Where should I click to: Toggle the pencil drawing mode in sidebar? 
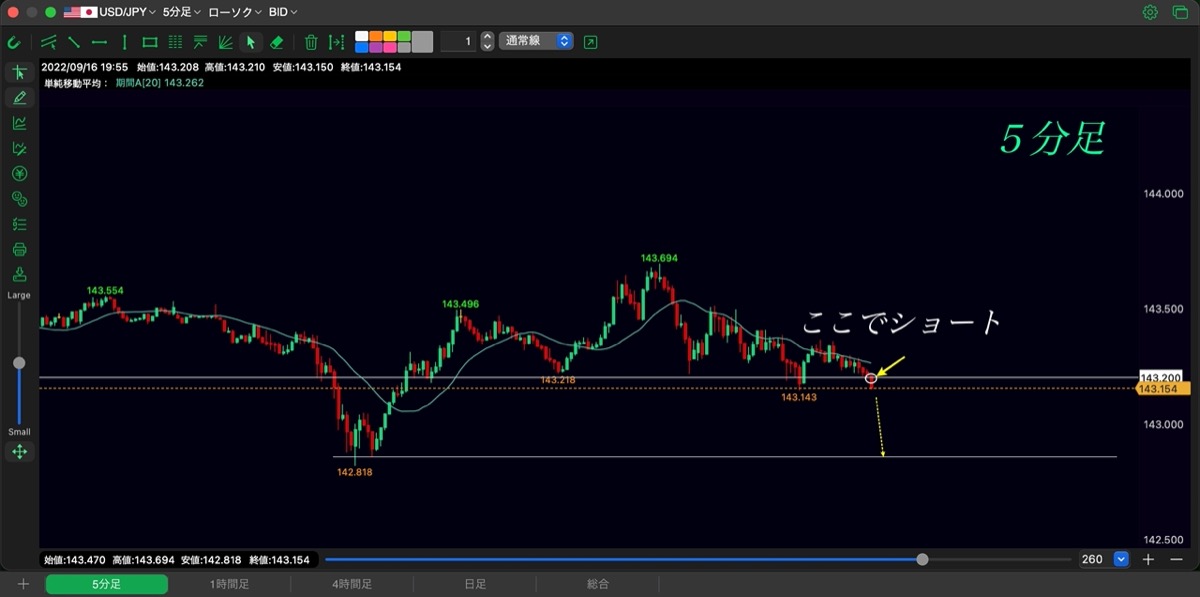(19, 97)
